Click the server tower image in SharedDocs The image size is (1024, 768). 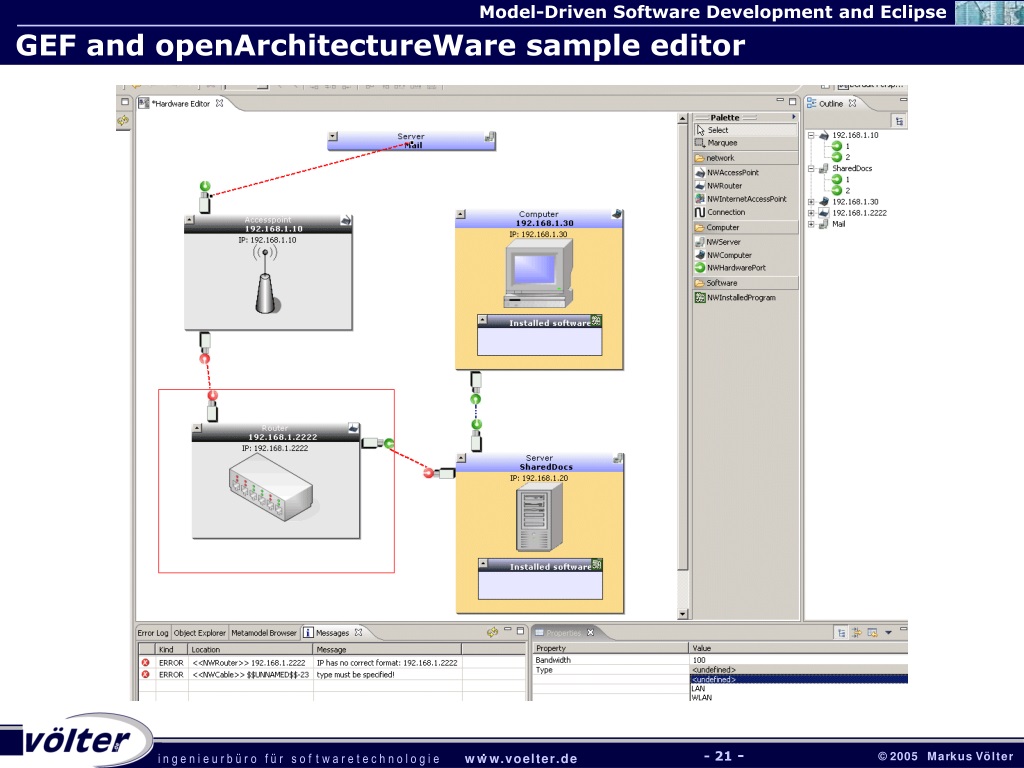tap(539, 519)
